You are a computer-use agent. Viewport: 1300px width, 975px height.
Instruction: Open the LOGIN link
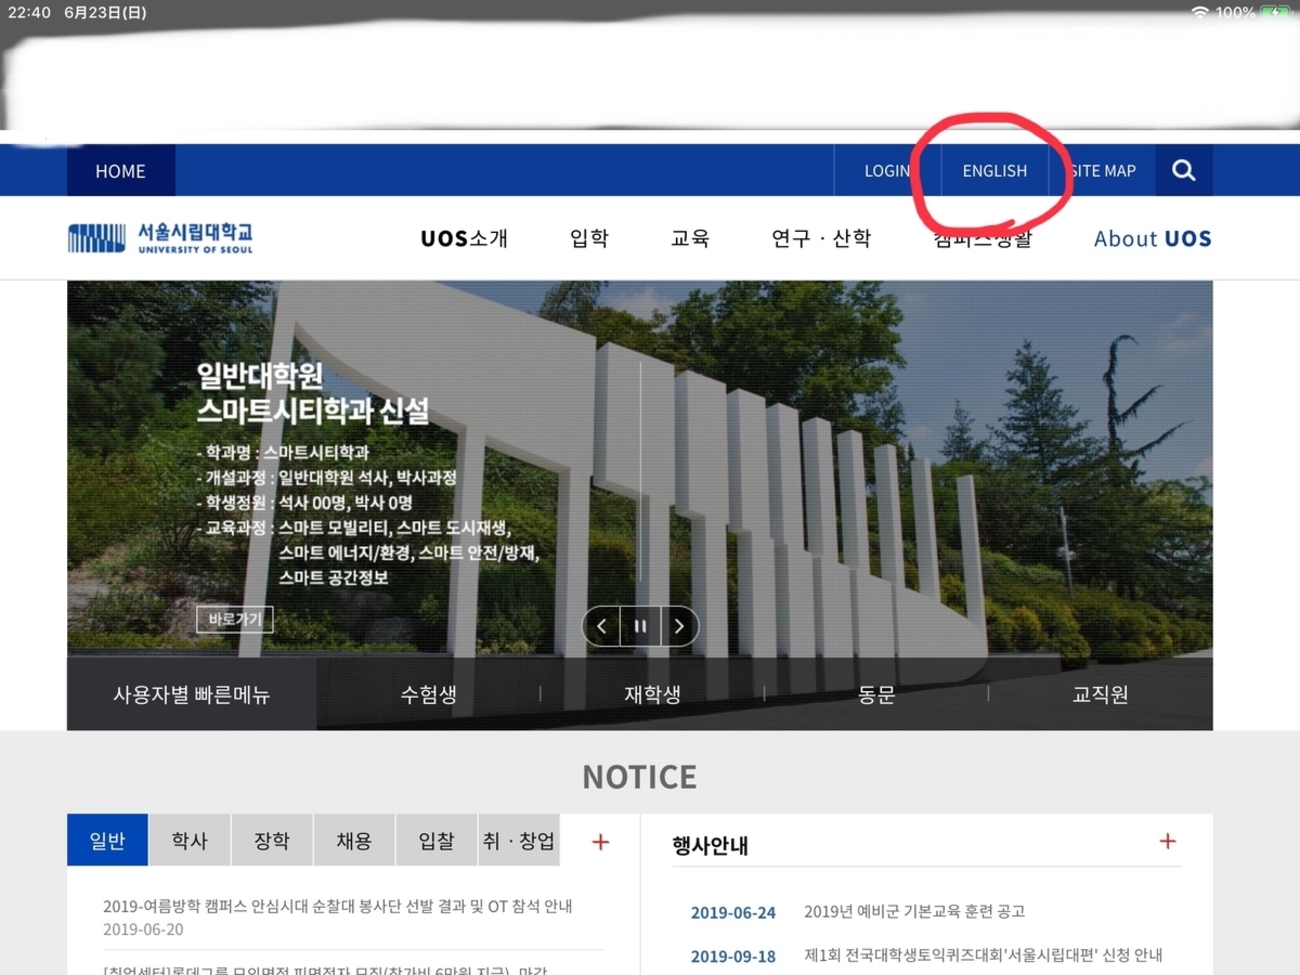887,171
